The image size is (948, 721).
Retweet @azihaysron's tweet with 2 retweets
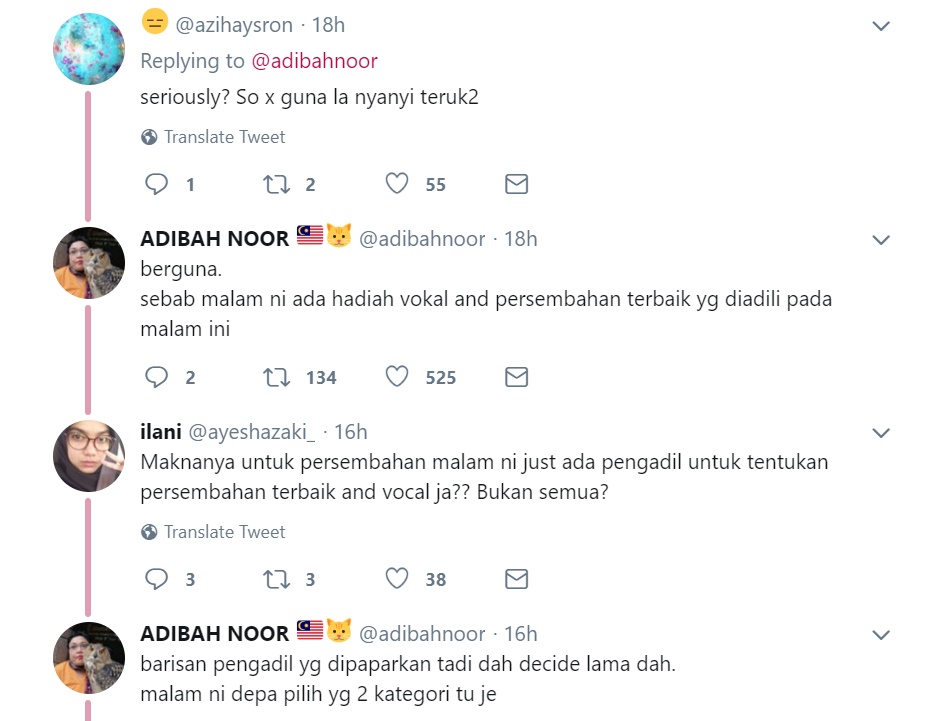[x=276, y=184]
